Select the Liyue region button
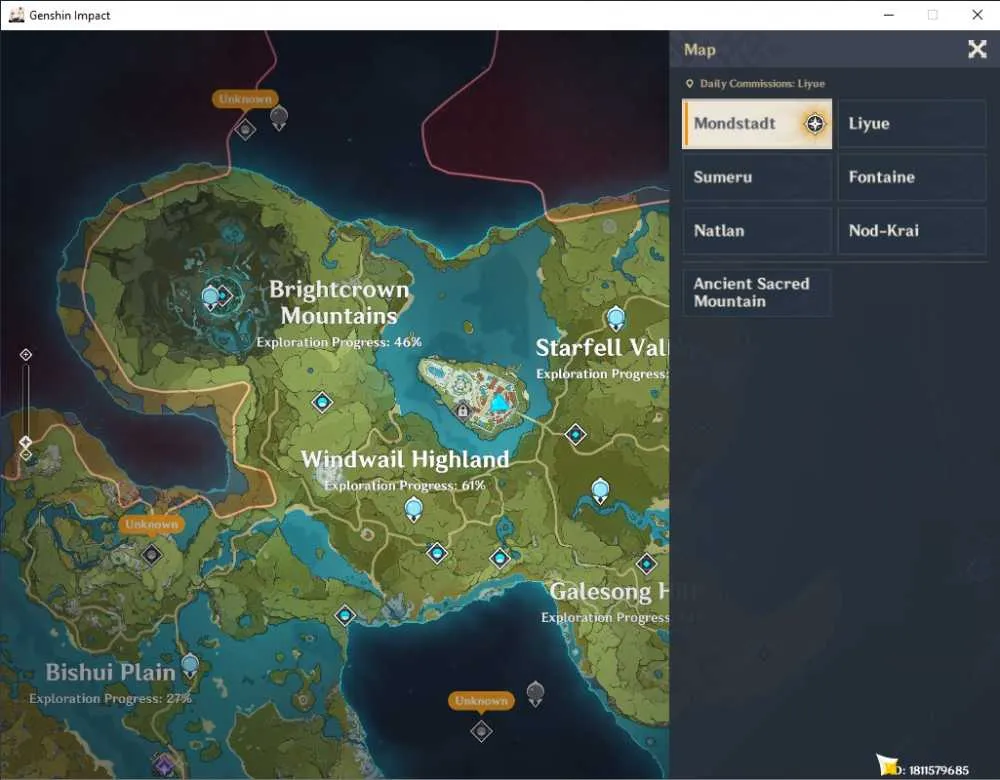 pos(911,124)
